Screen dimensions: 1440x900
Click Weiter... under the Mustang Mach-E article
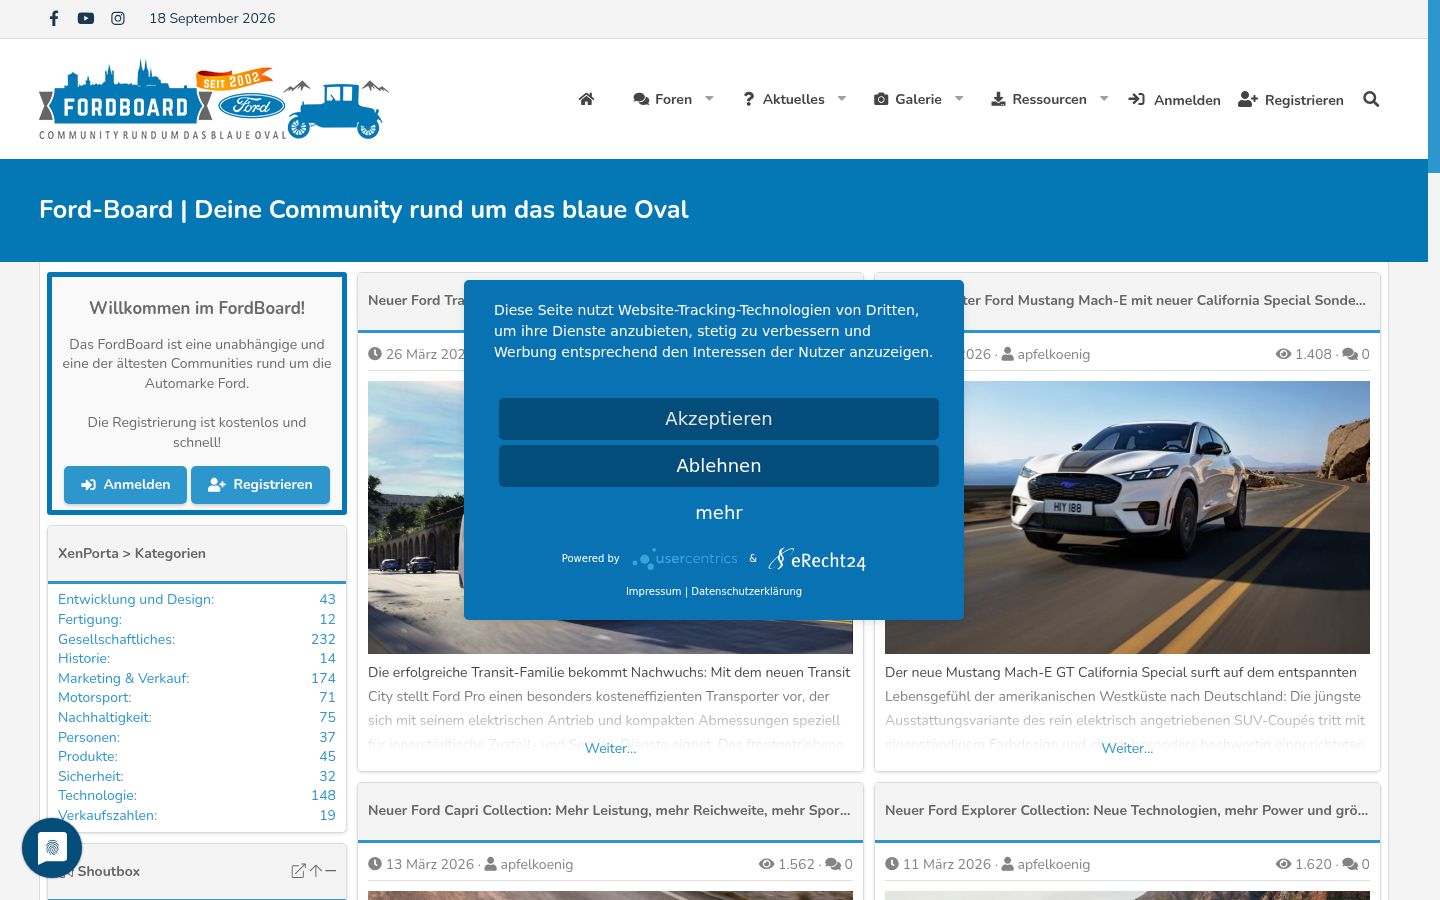coord(1127,748)
